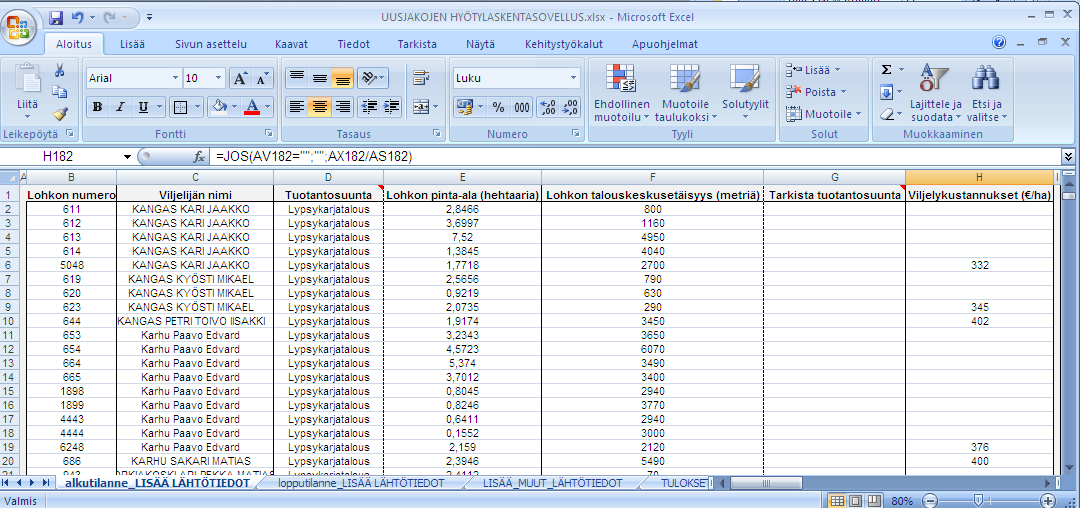Align text left
This screenshot has height=508, width=1080.
click(x=297, y=107)
